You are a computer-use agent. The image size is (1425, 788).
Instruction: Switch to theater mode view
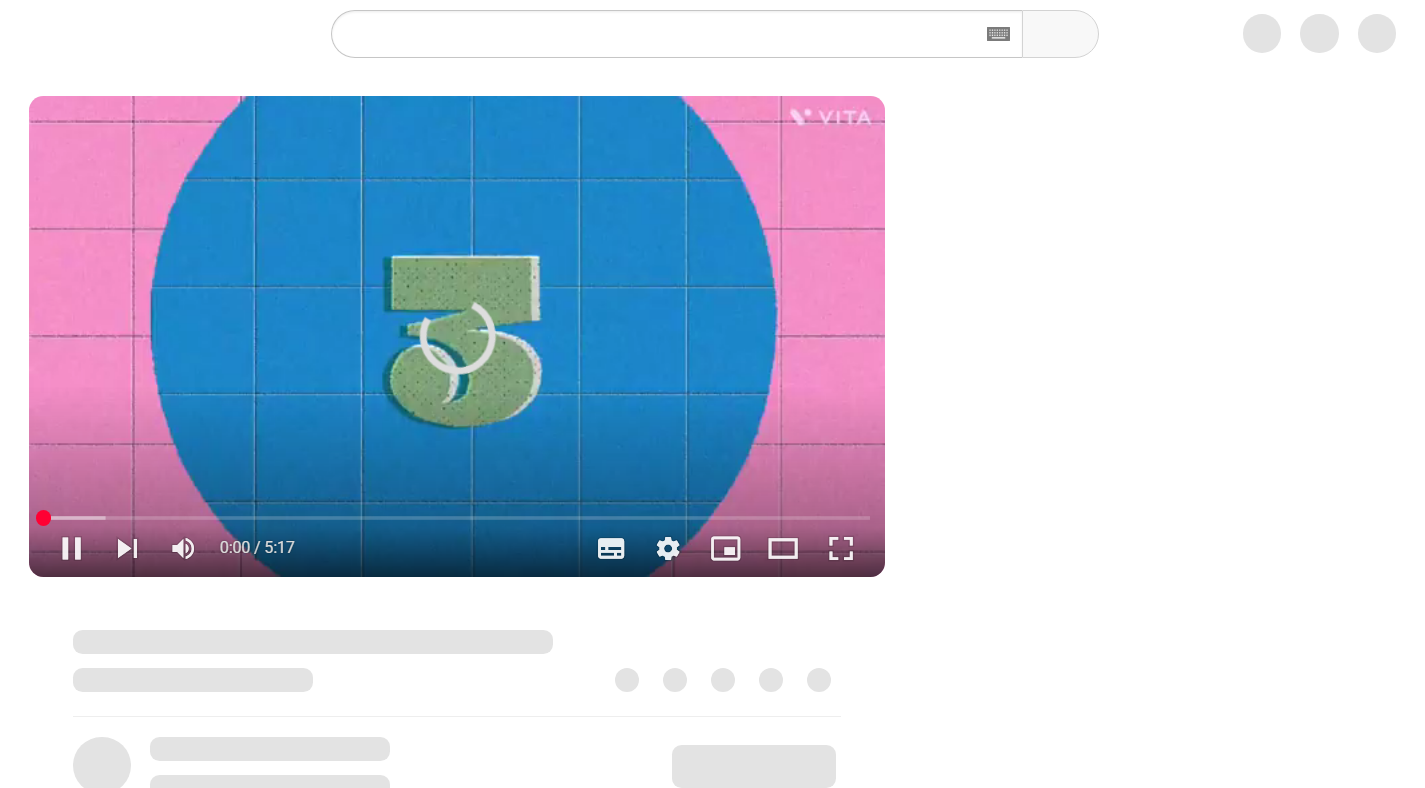coord(782,548)
